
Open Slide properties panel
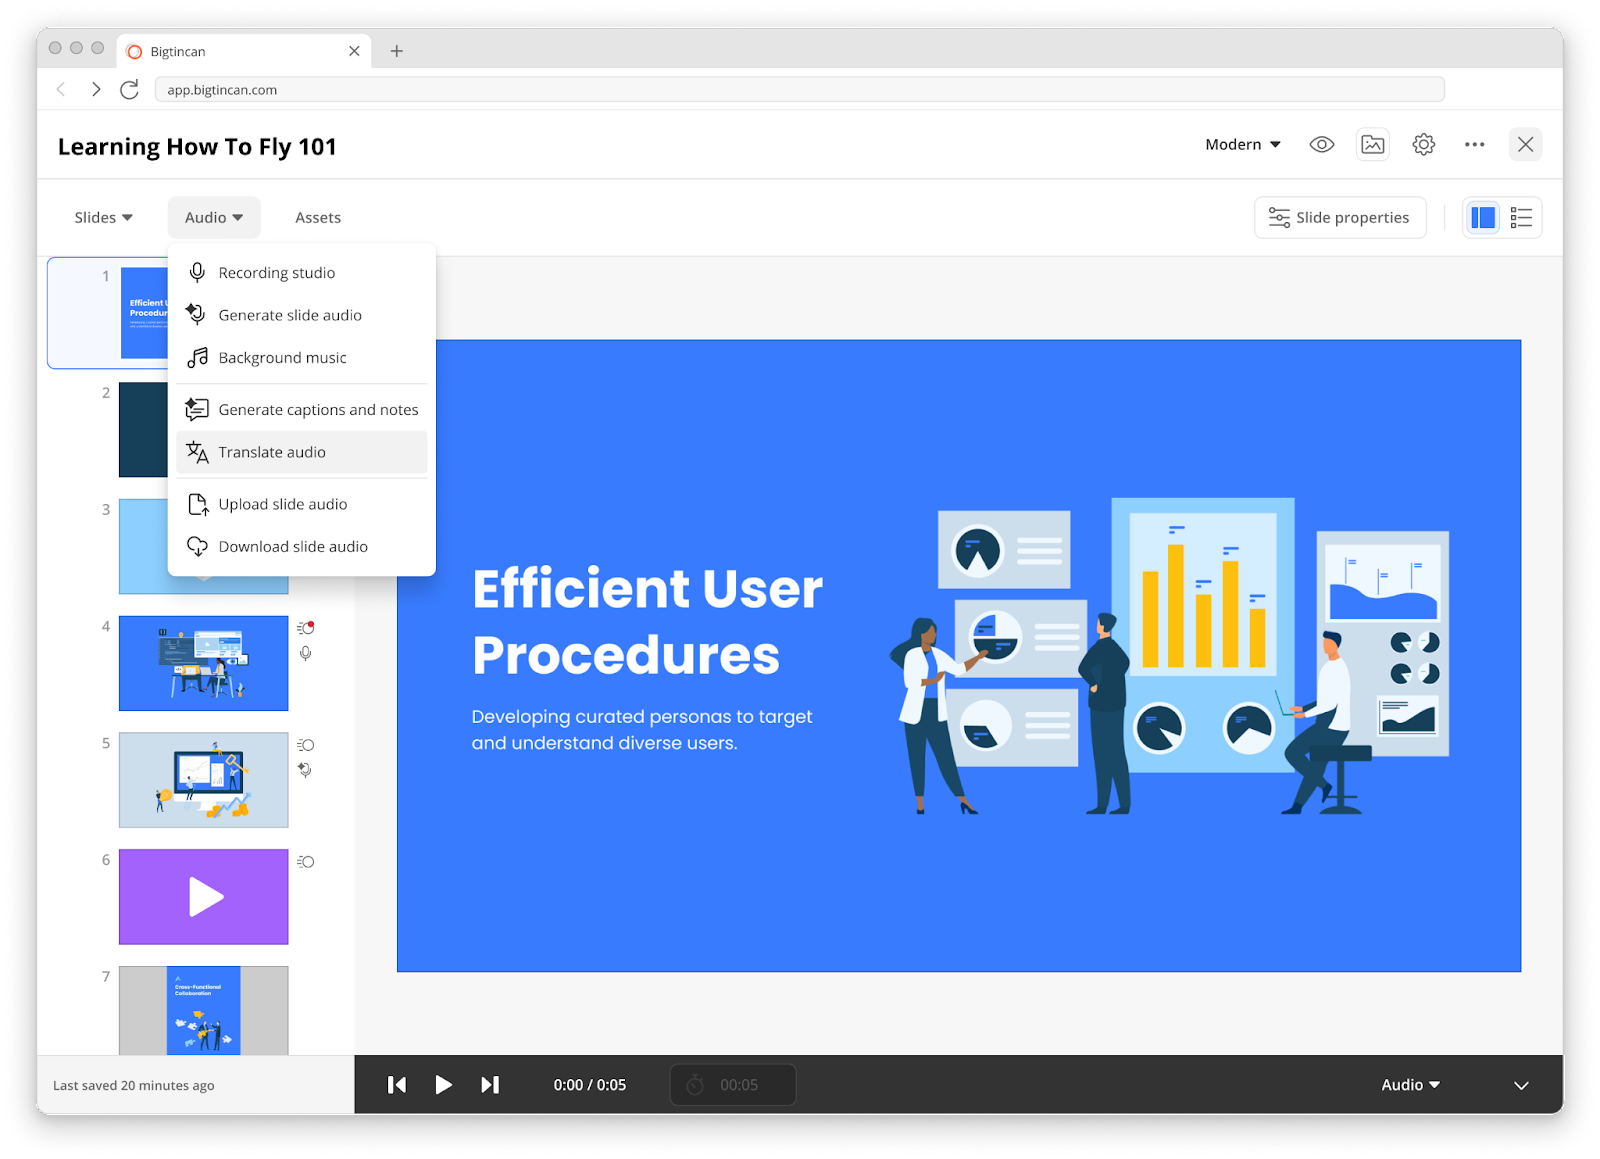pyautogui.click(x=1340, y=217)
